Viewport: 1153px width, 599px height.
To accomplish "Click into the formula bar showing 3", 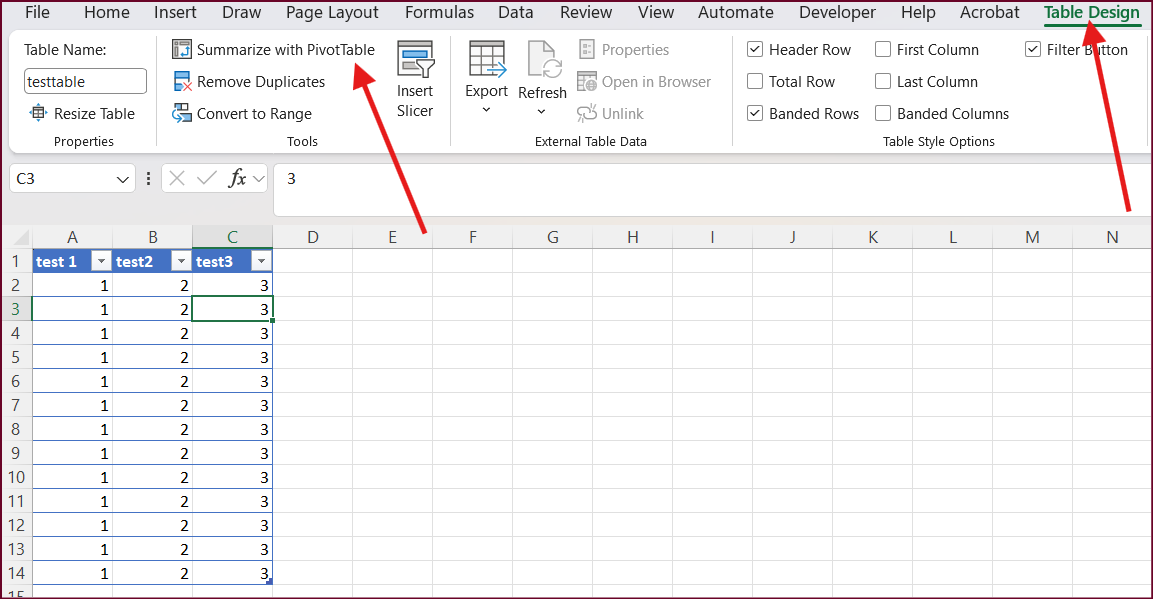I will point(712,190).
